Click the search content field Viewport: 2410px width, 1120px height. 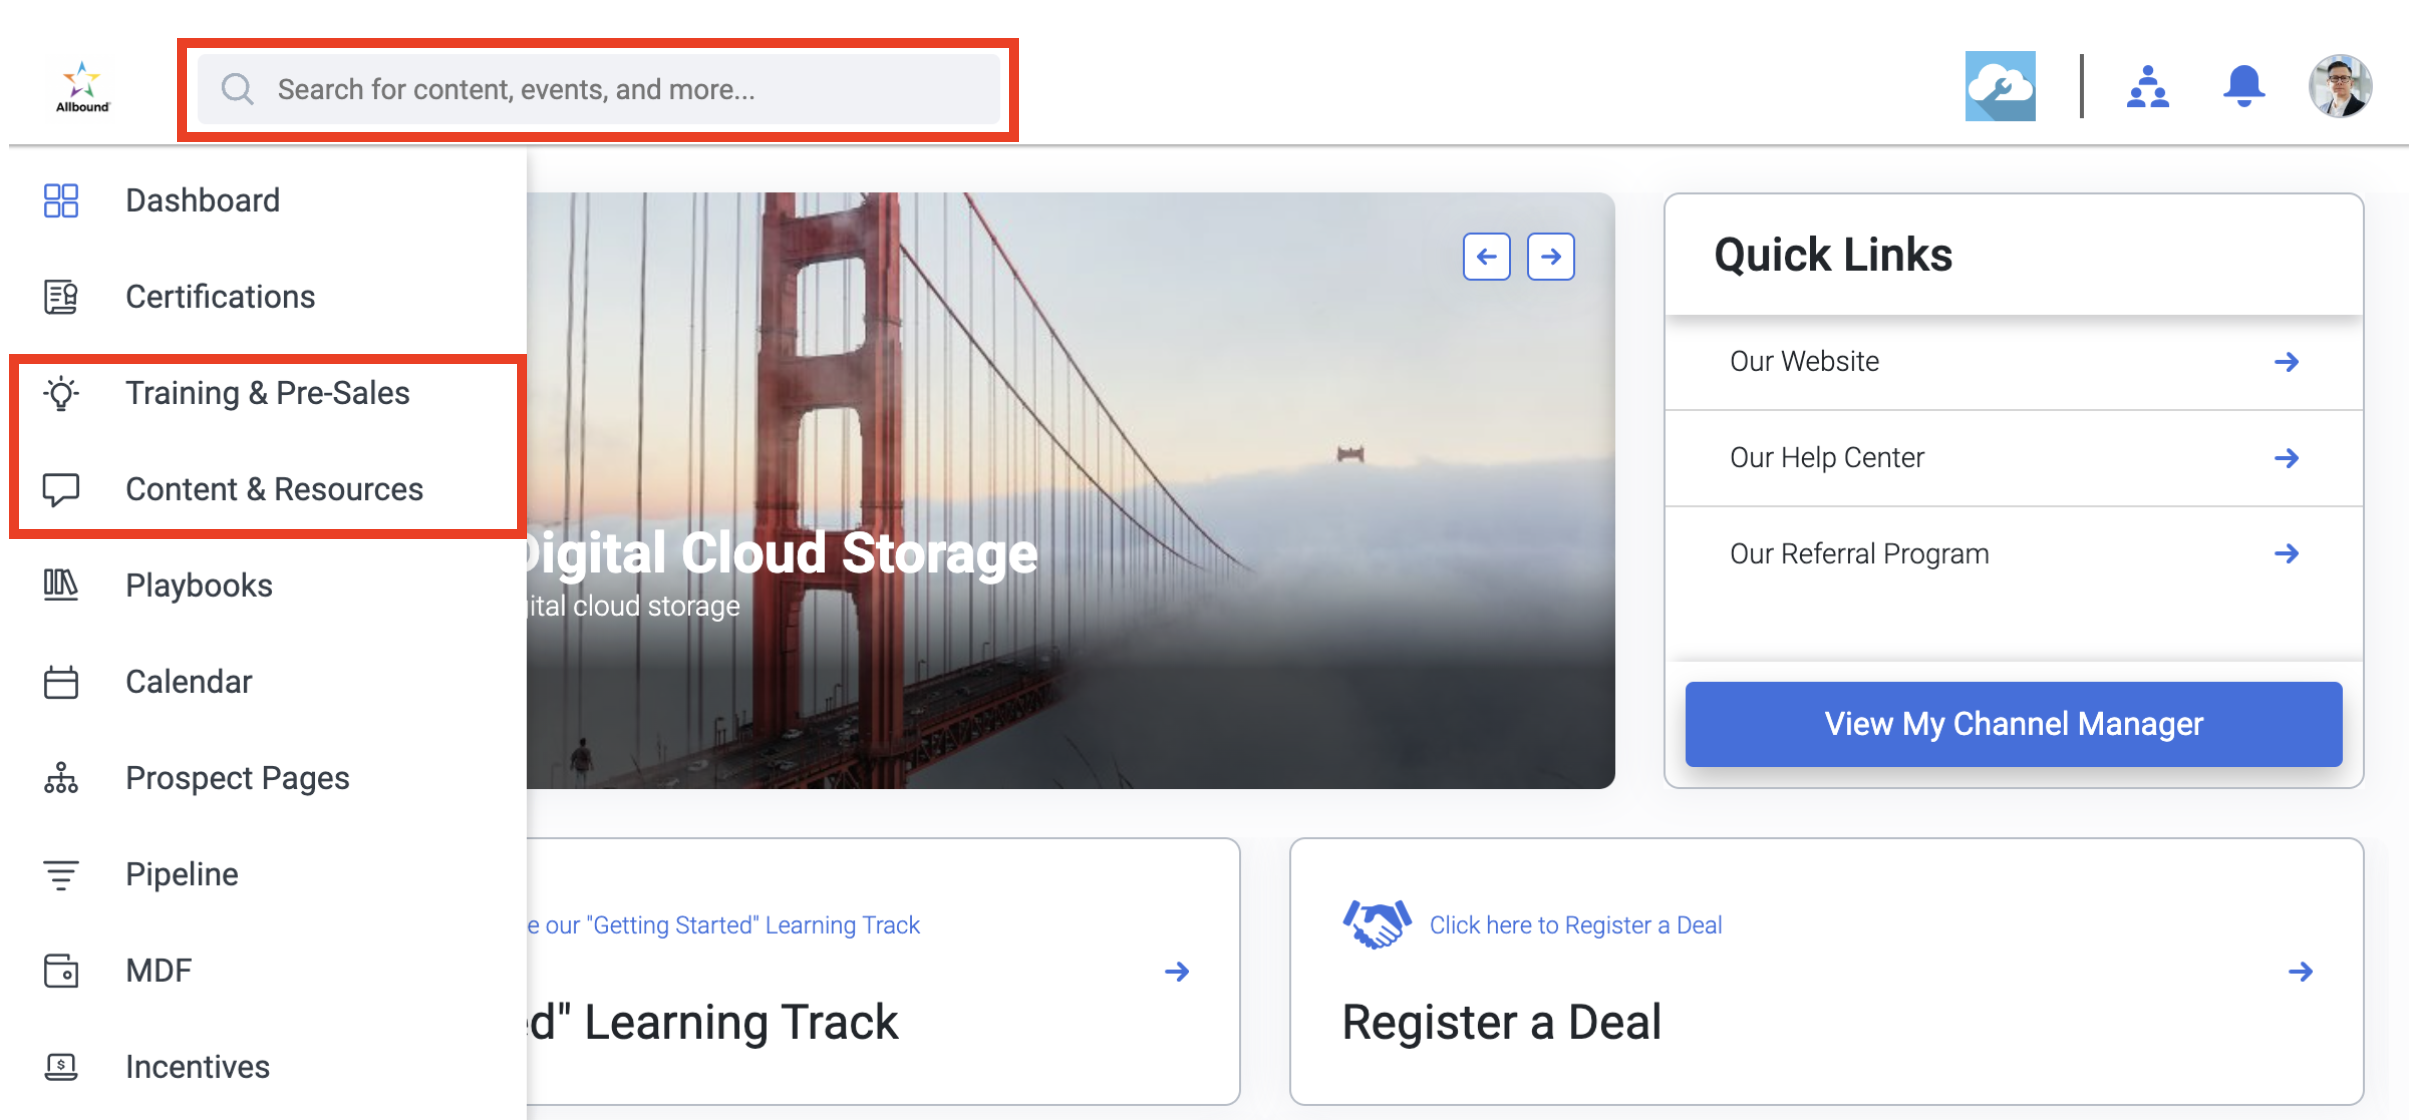[x=598, y=89]
